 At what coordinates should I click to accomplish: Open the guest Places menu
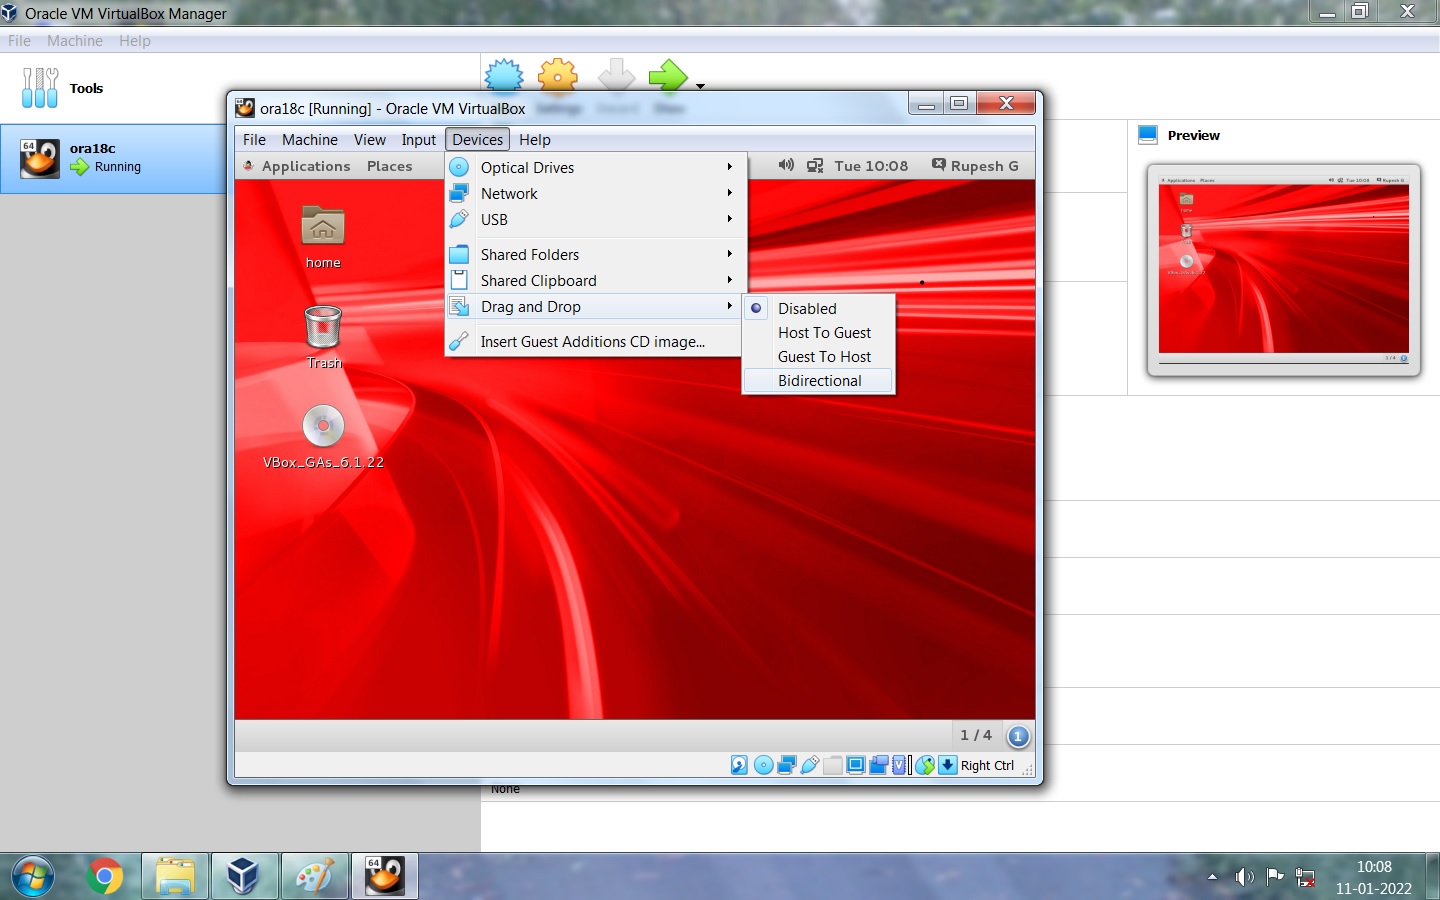tap(389, 166)
